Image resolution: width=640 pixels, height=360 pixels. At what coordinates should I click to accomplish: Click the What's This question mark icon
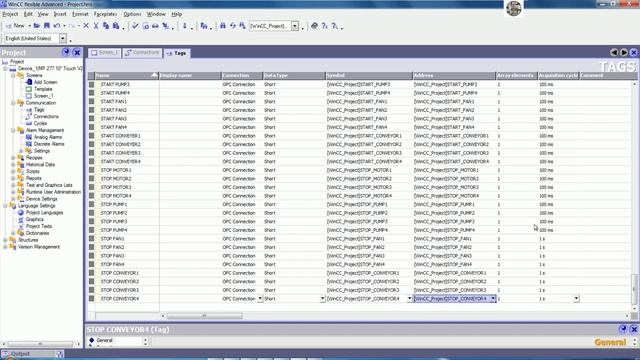[x=324, y=26]
